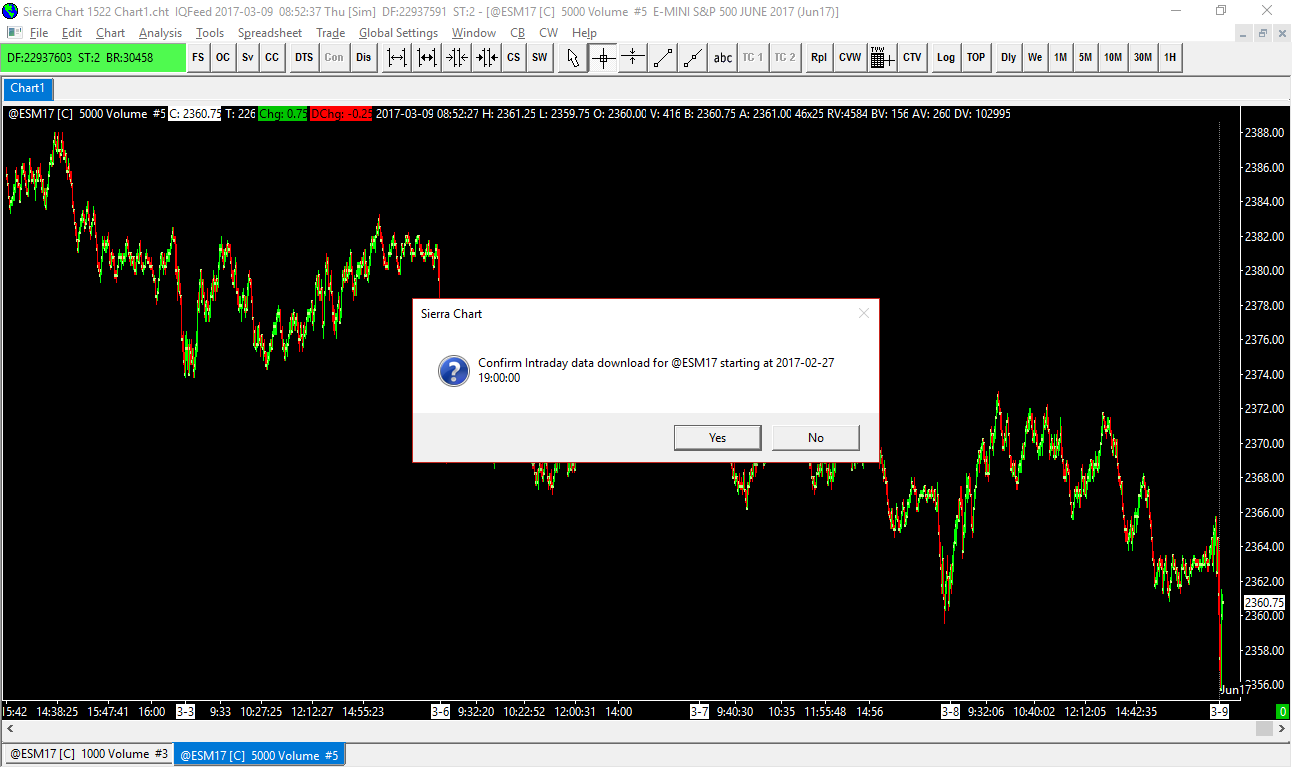Close the Sierra Chart confirmation dialog
Image resolution: width=1292 pixels, height=768 pixels.
pos(864,314)
